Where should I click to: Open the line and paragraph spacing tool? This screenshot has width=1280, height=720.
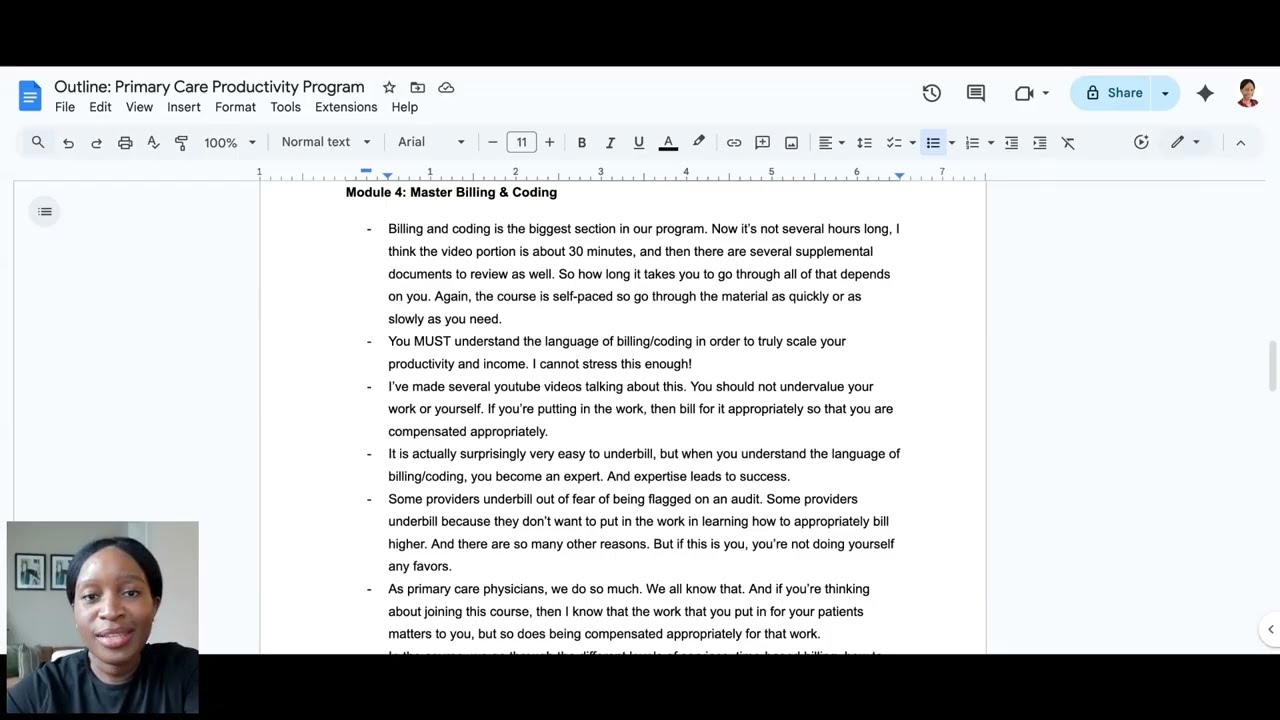point(864,143)
